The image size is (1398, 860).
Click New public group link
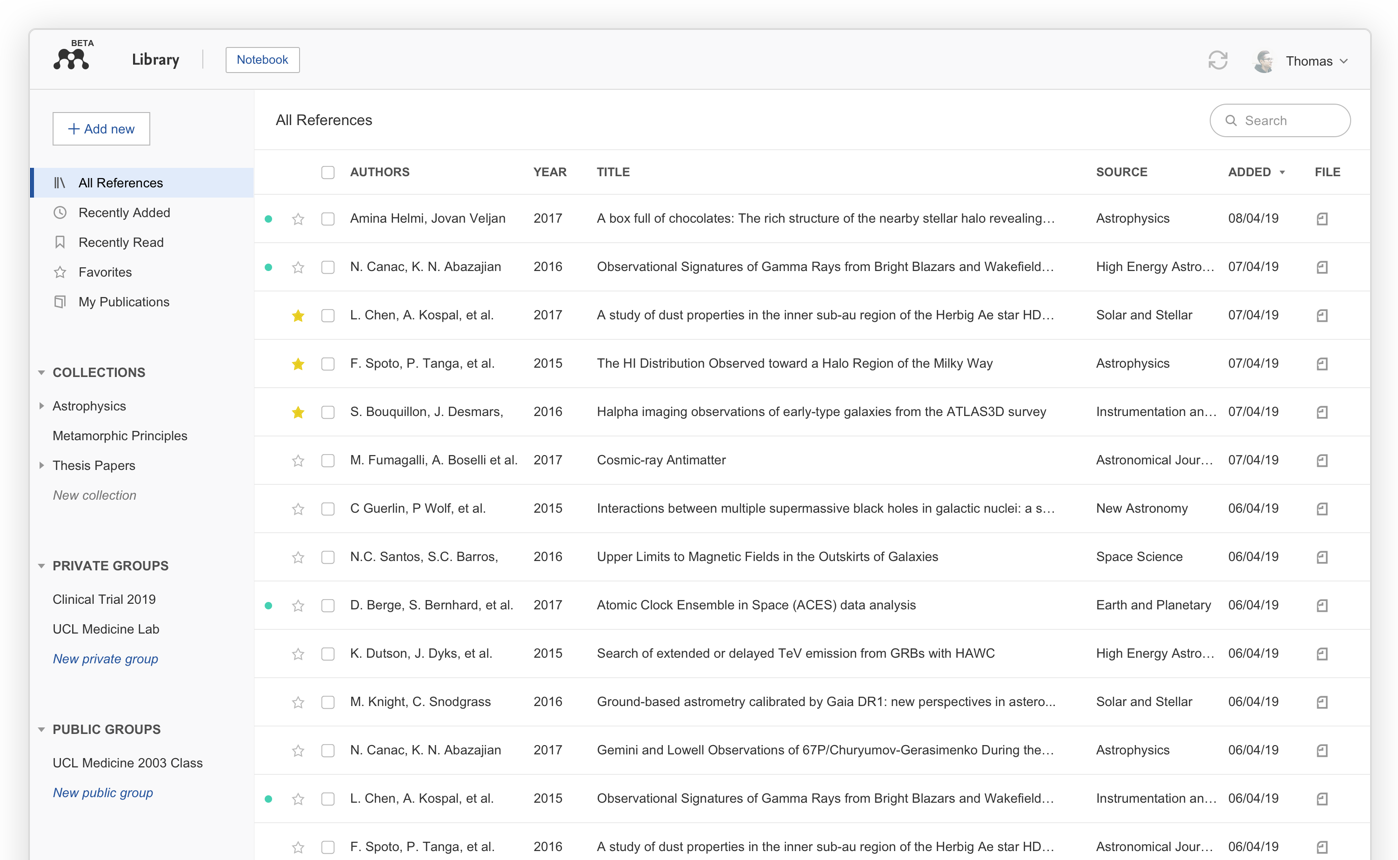[103, 793]
